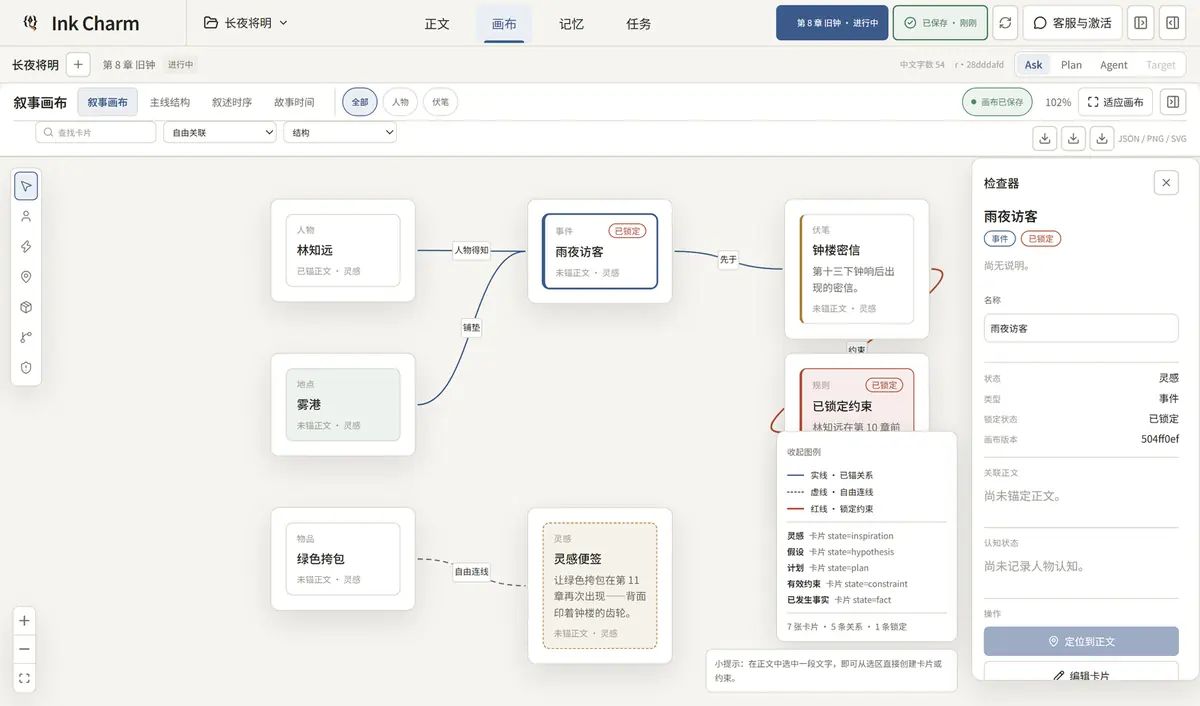The height and width of the screenshot is (706, 1200).
Task: Choose the item box card tool
Action: (x=26, y=307)
